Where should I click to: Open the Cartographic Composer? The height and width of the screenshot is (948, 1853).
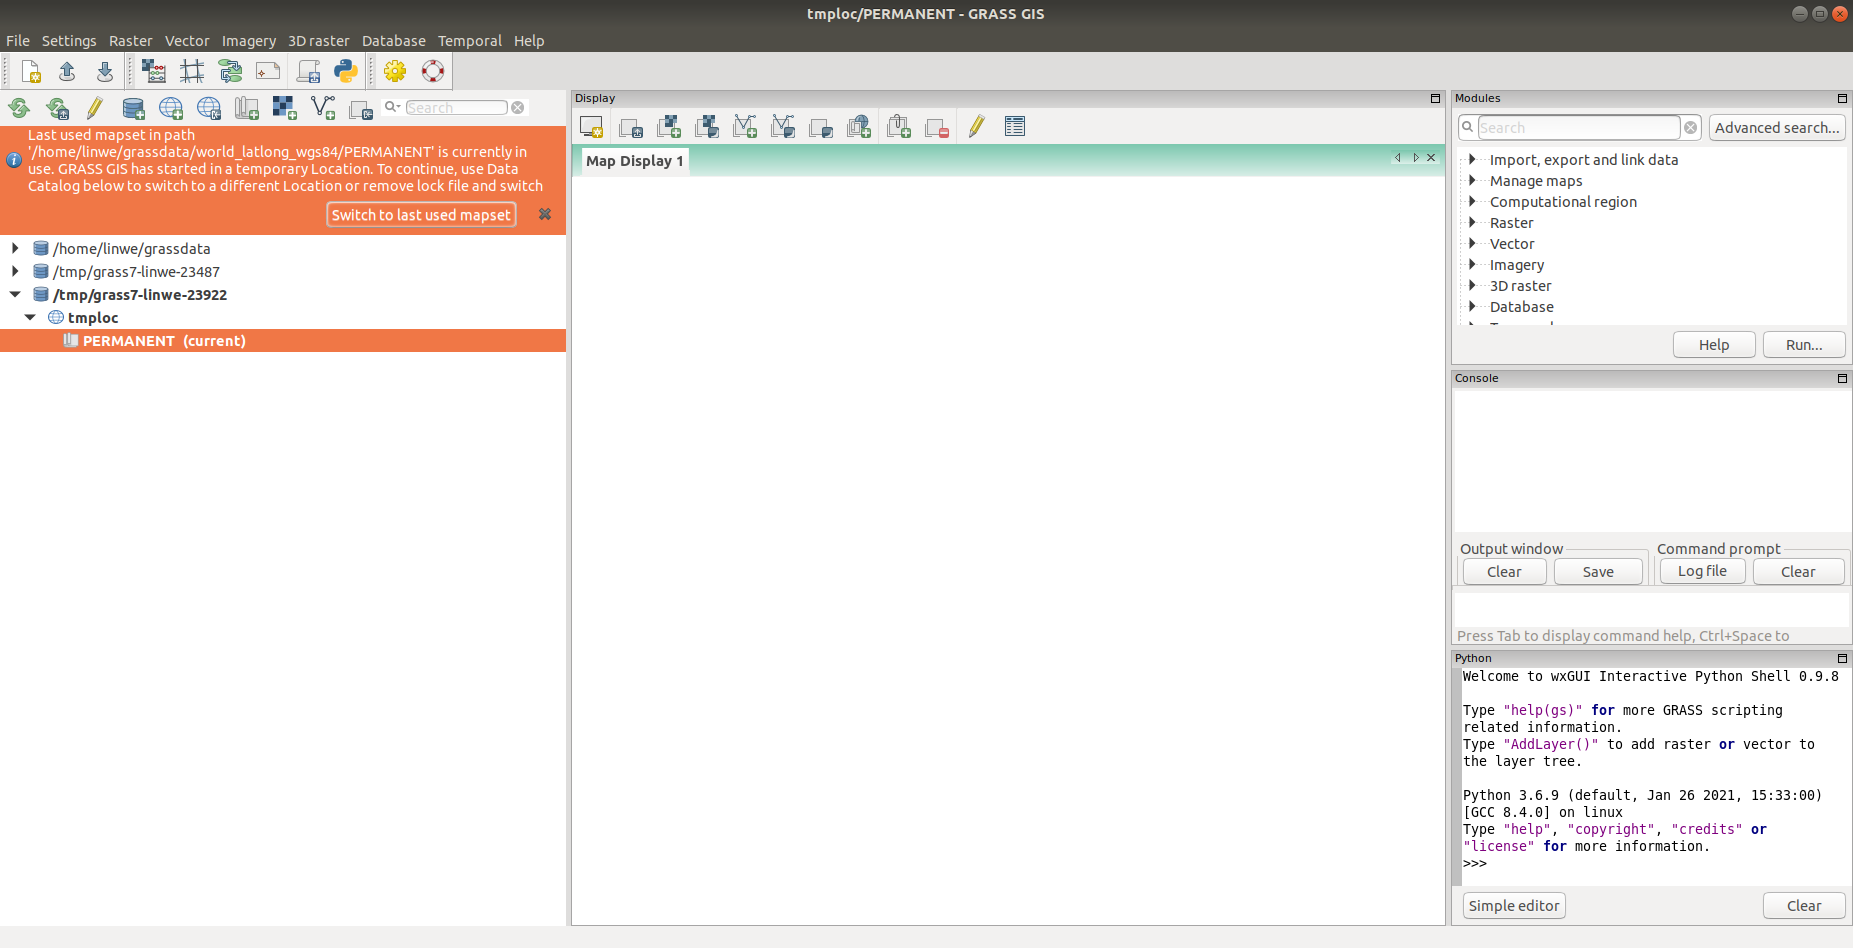(x=268, y=71)
